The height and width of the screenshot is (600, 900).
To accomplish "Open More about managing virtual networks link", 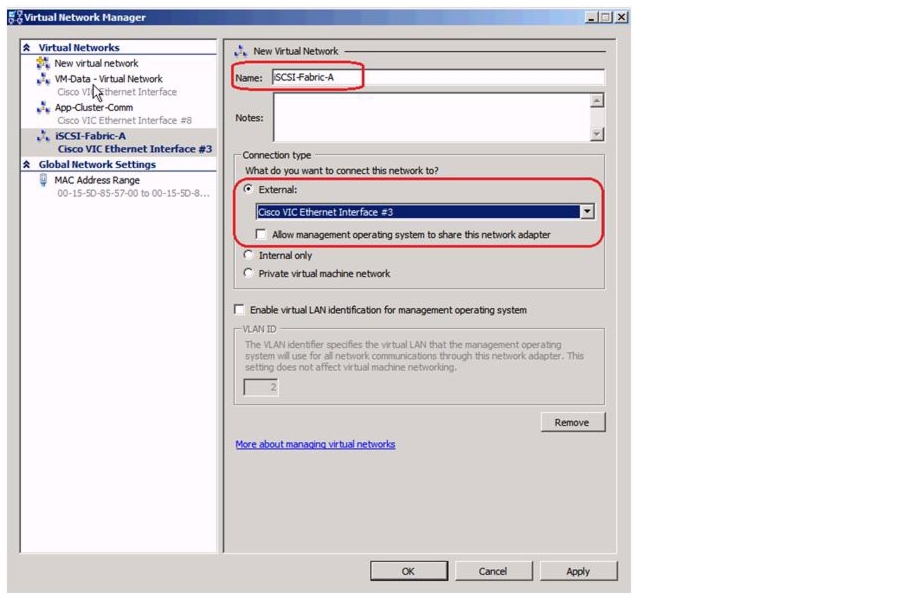I will click(x=315, y=444).
